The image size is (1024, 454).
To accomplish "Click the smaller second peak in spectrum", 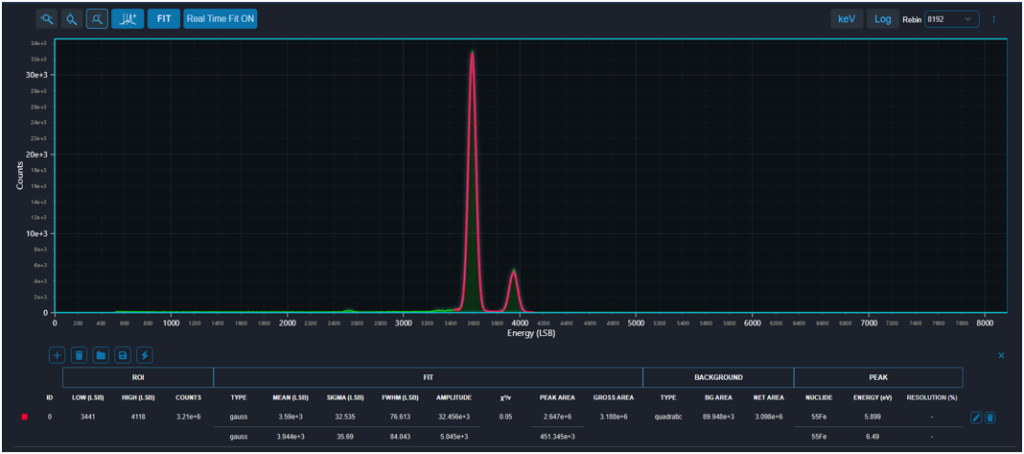I will [514, 291].
